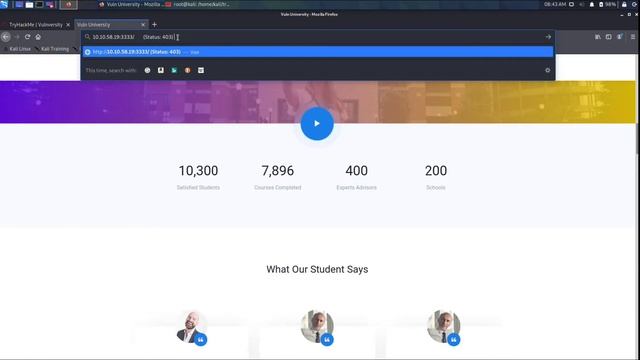Viewport: 640px width, 360px height.
Task: Select the highlighted URL suggestion with Status 403
Action: pos(318,52)
